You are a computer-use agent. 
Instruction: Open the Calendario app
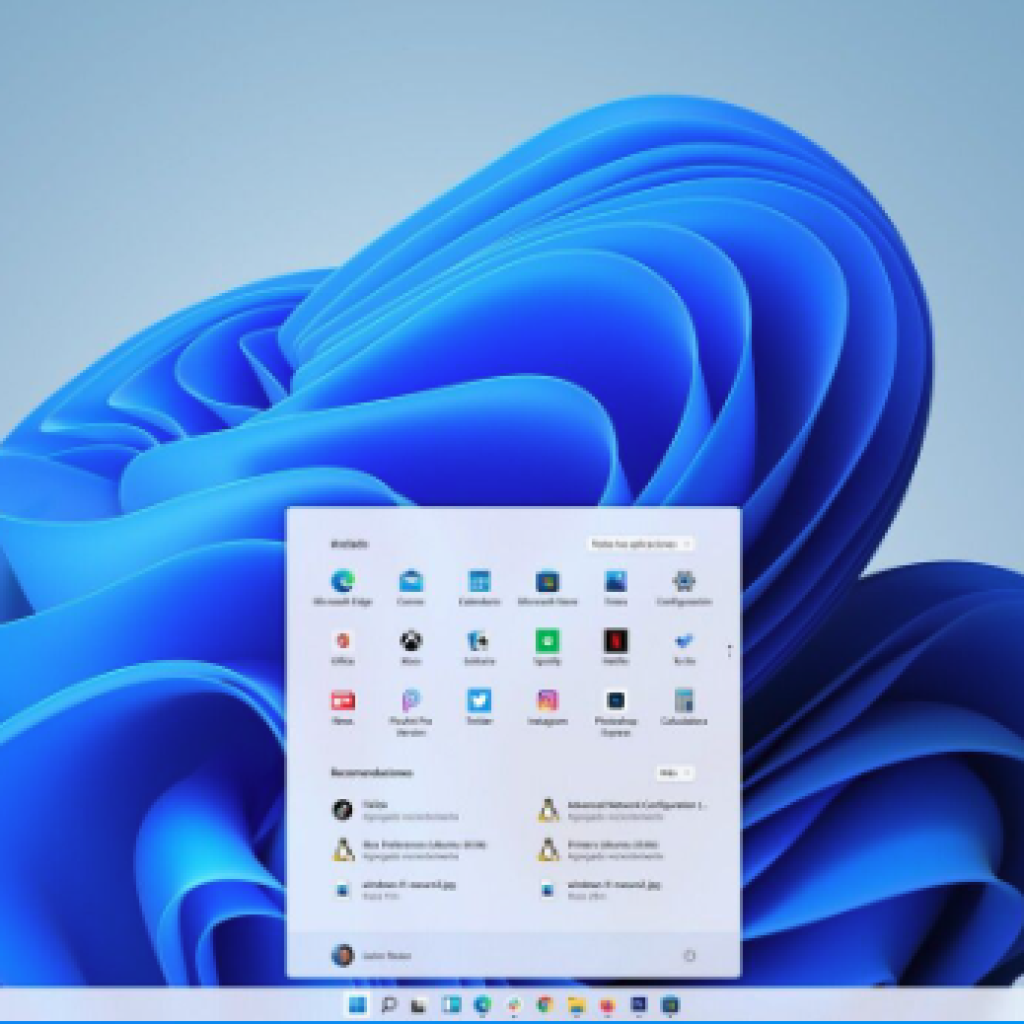[479, 582]
